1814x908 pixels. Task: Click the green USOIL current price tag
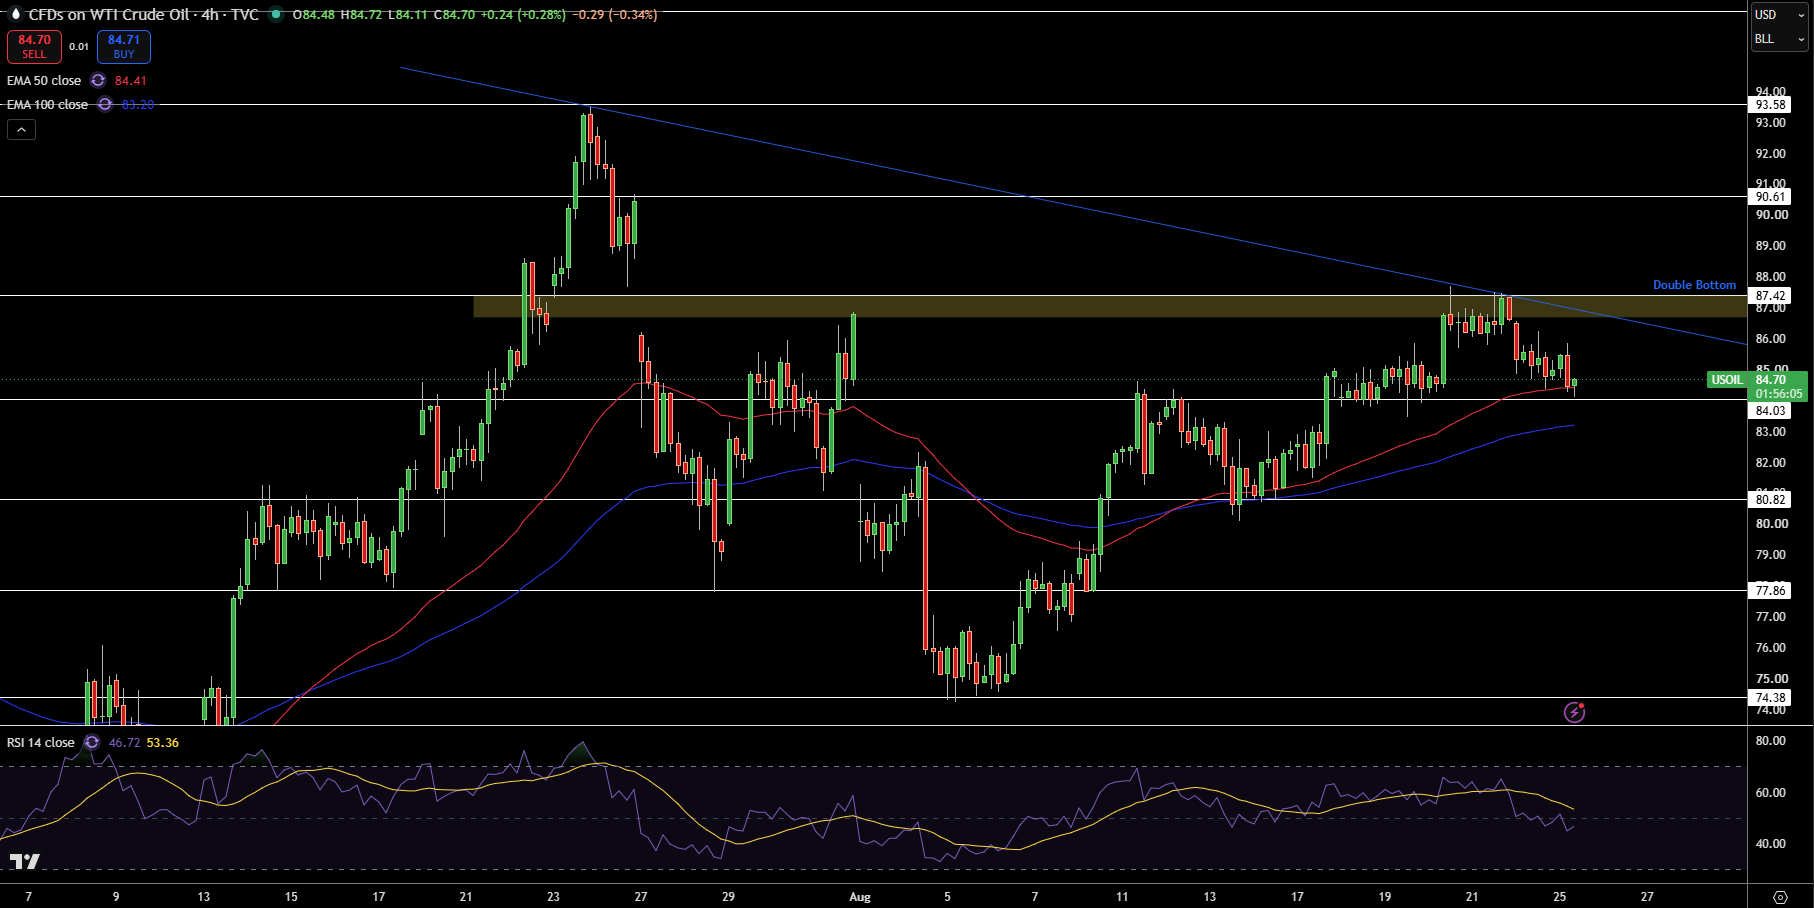(1757, 386)
